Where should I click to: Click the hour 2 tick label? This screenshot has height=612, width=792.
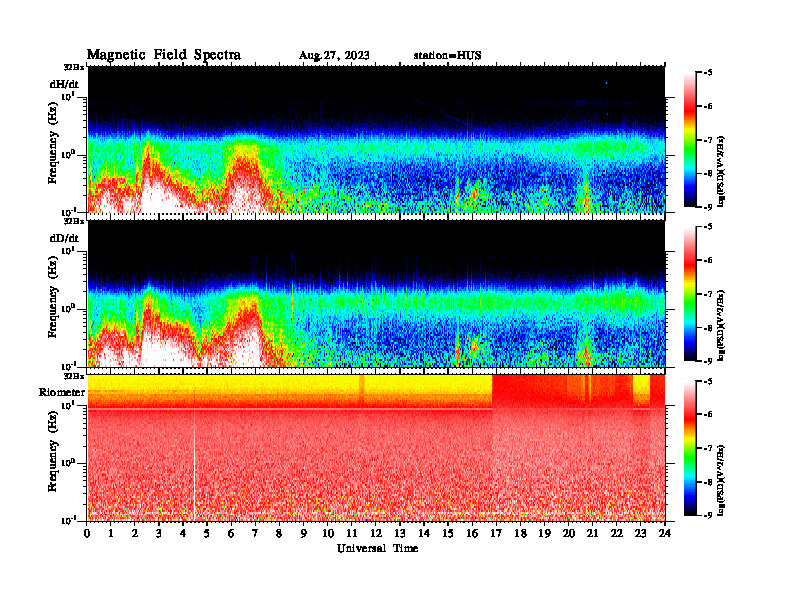tap(134, 533)
